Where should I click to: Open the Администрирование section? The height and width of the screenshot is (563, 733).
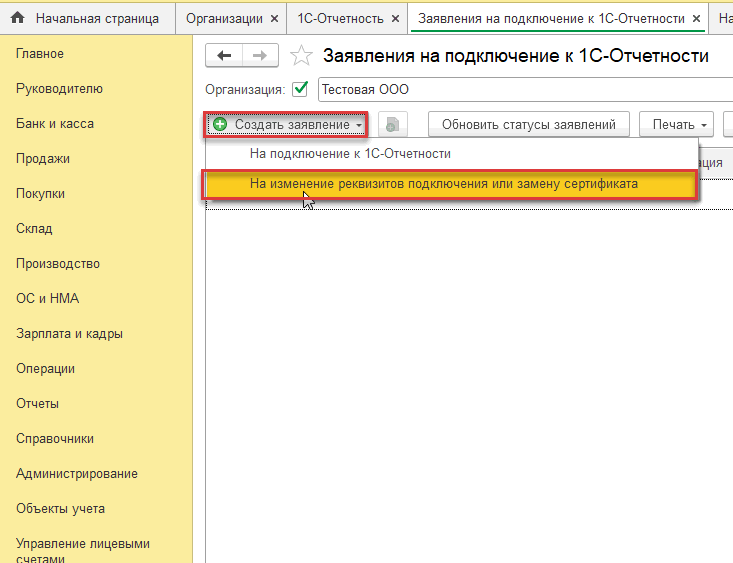click(x=77, y=474)
